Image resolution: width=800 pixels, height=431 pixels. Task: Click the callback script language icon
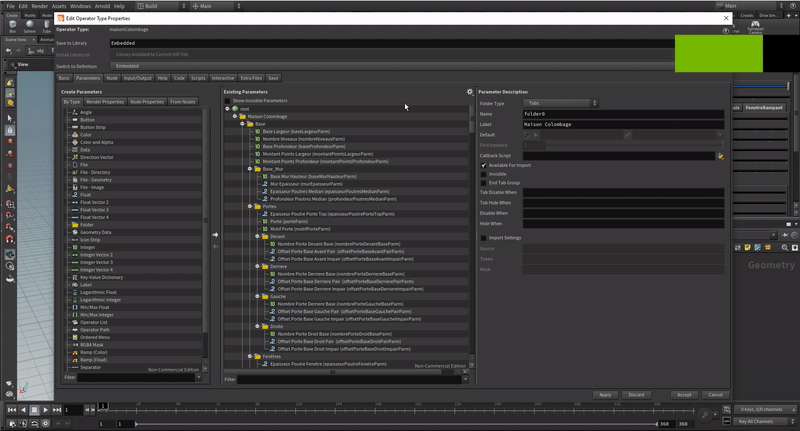(720, 156)
